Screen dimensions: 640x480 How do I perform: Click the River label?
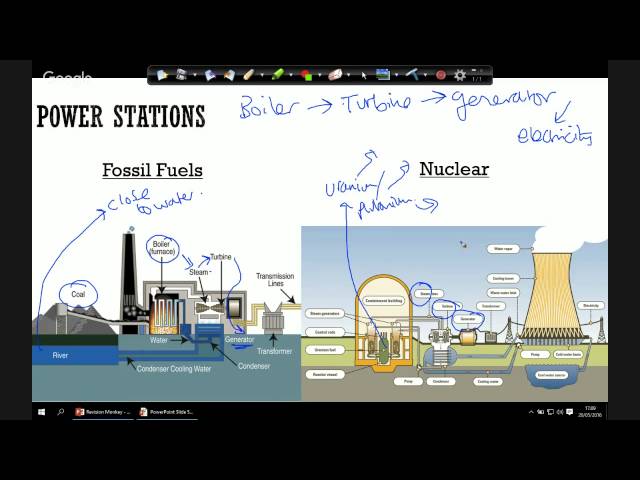tap(60, 356)
